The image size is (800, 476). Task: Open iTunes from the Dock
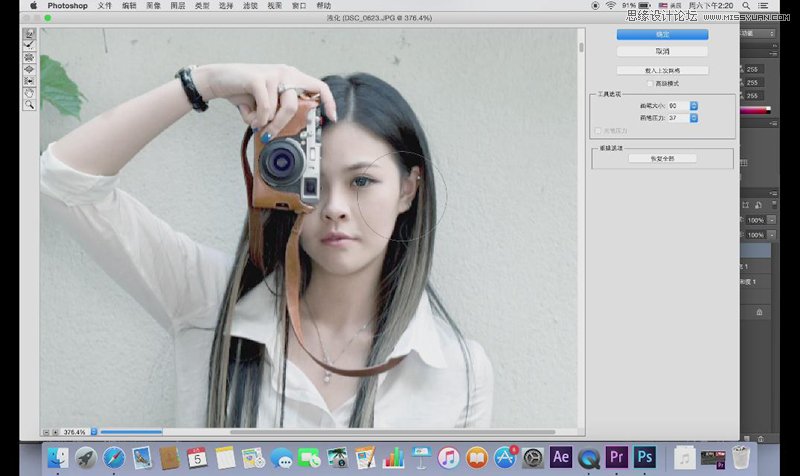(448, 458)
